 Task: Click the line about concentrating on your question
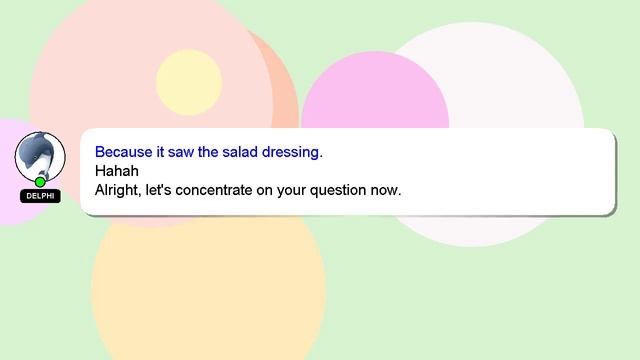click(248, 190)
